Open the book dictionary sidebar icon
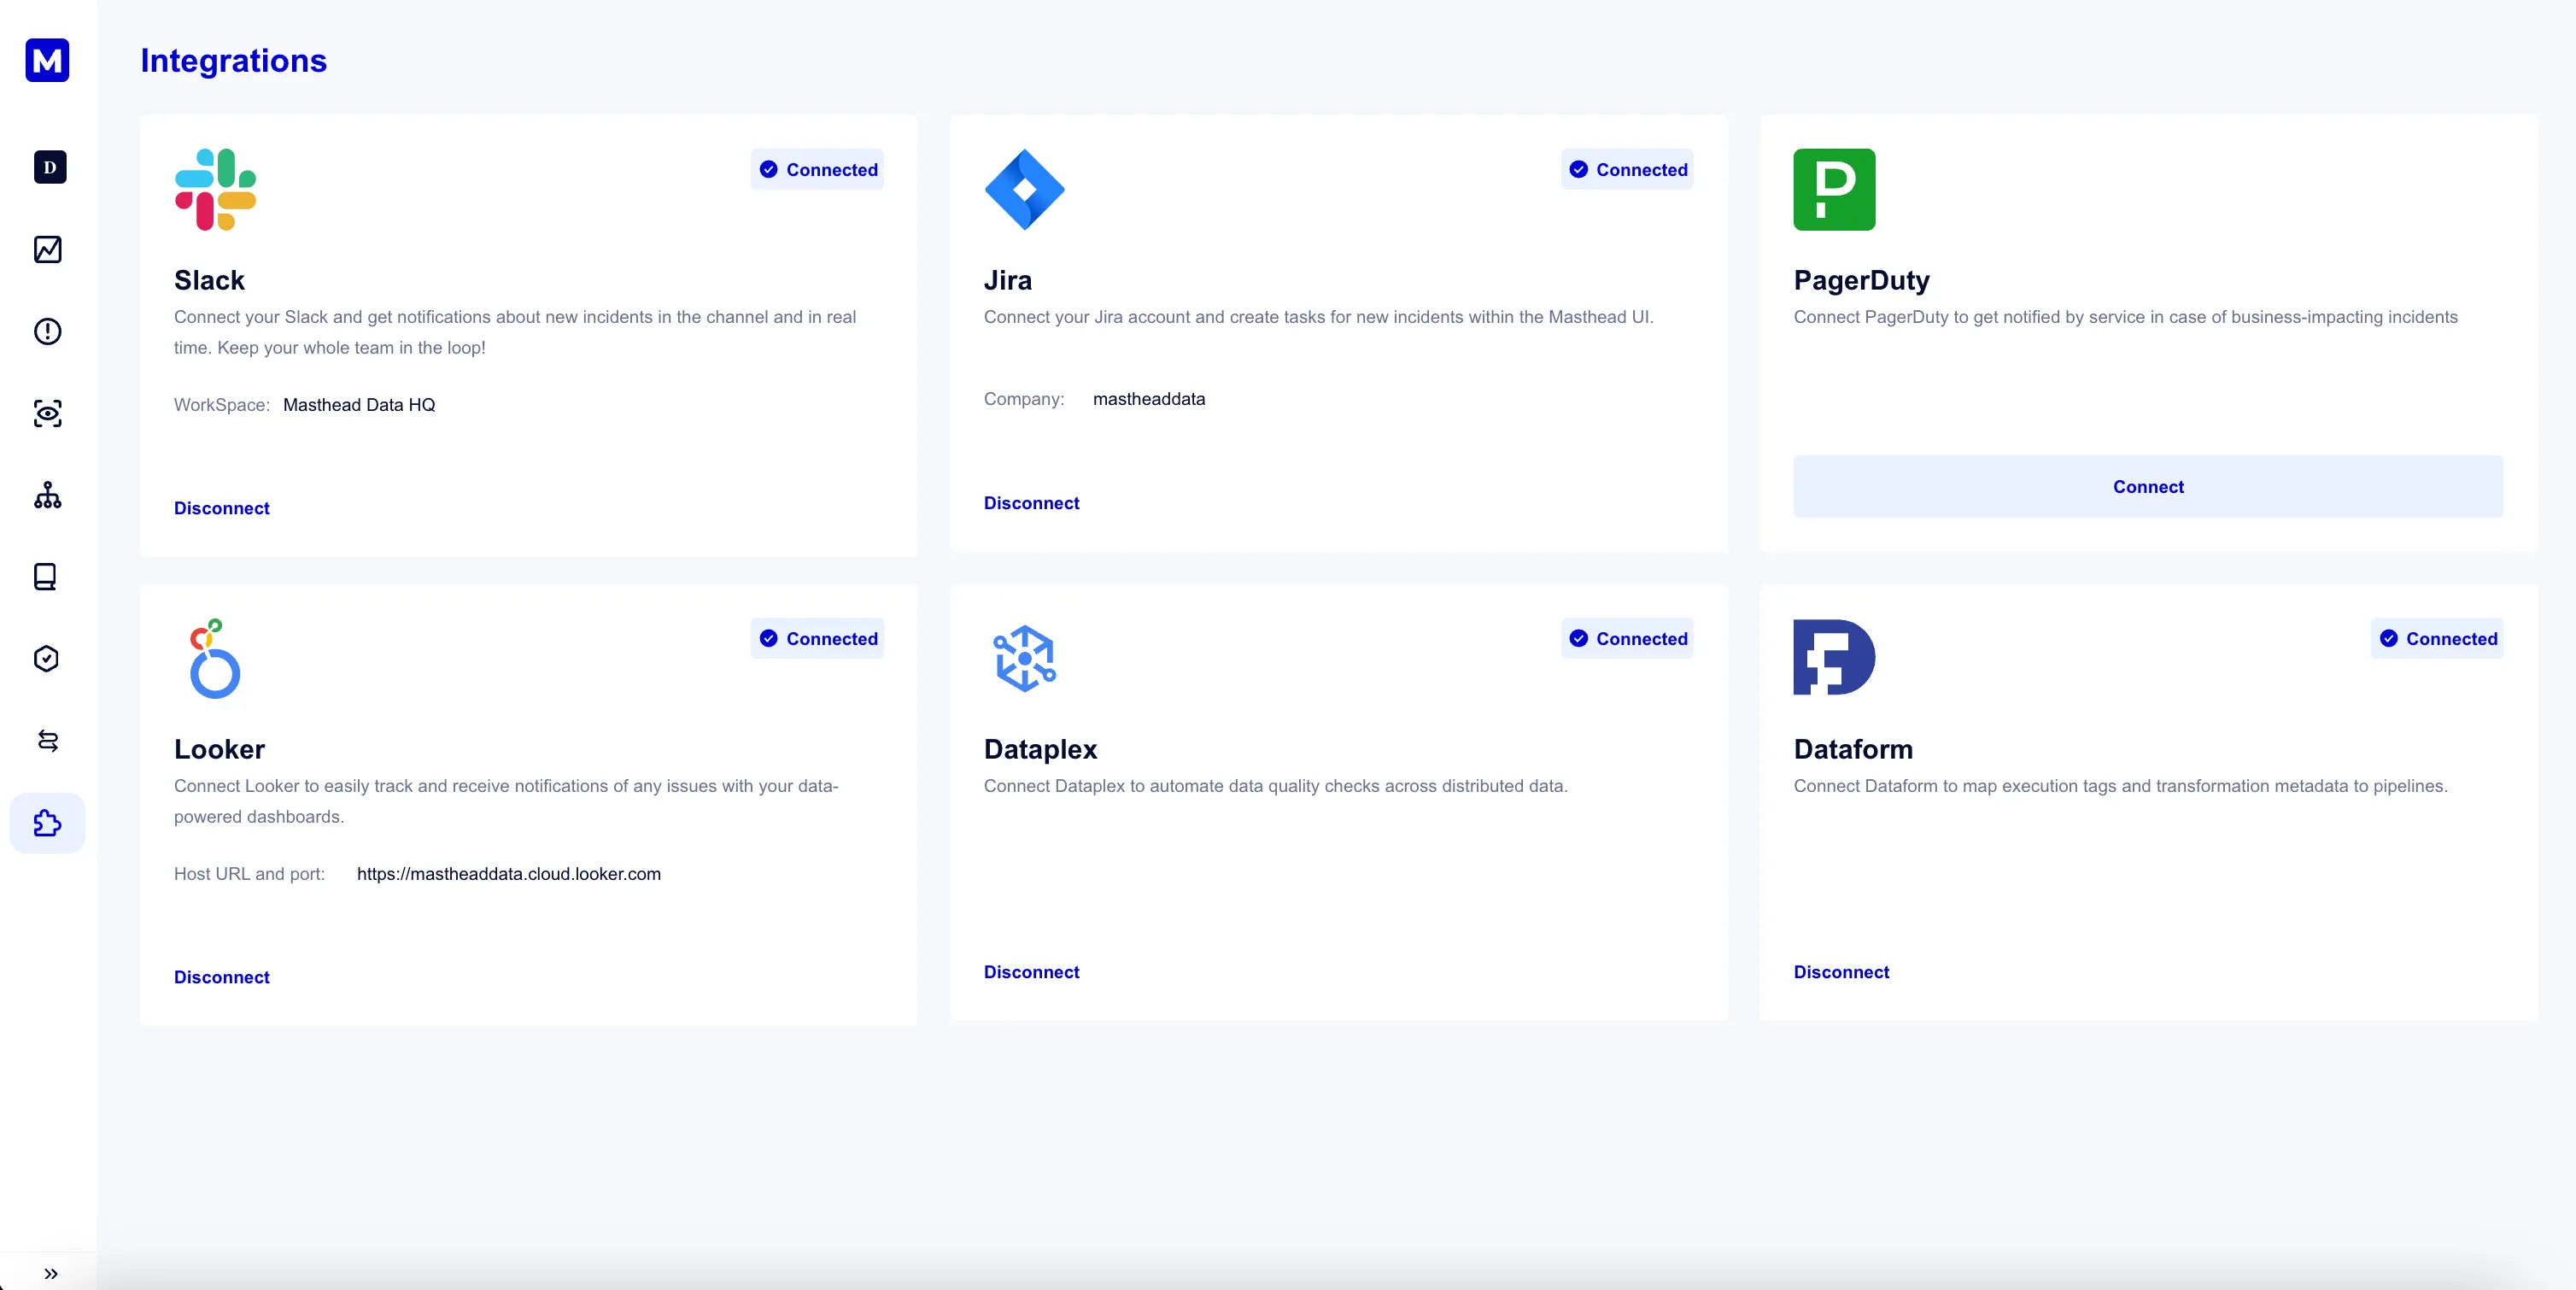Image resolution: width=2576 pixels, height=1290 pixels. pyautogui.click(x=45, y=577)
